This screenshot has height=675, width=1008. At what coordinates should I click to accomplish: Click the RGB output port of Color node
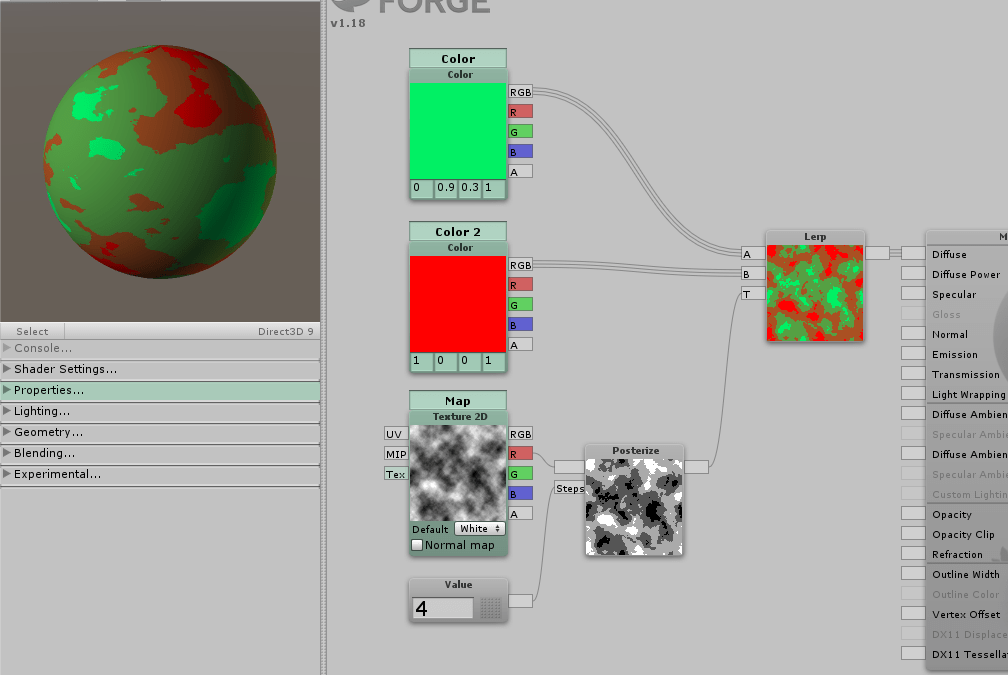[520, 92]
